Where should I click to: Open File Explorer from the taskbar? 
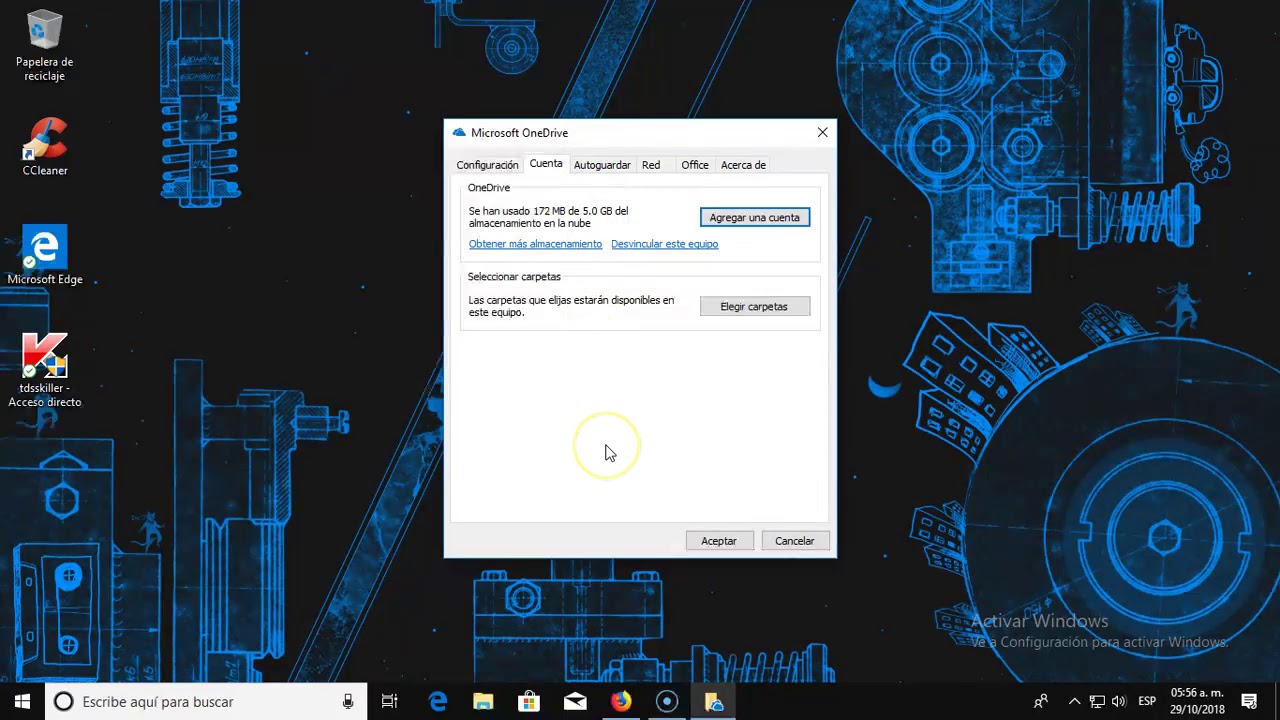pyautogui.click(x=483, y=702)
